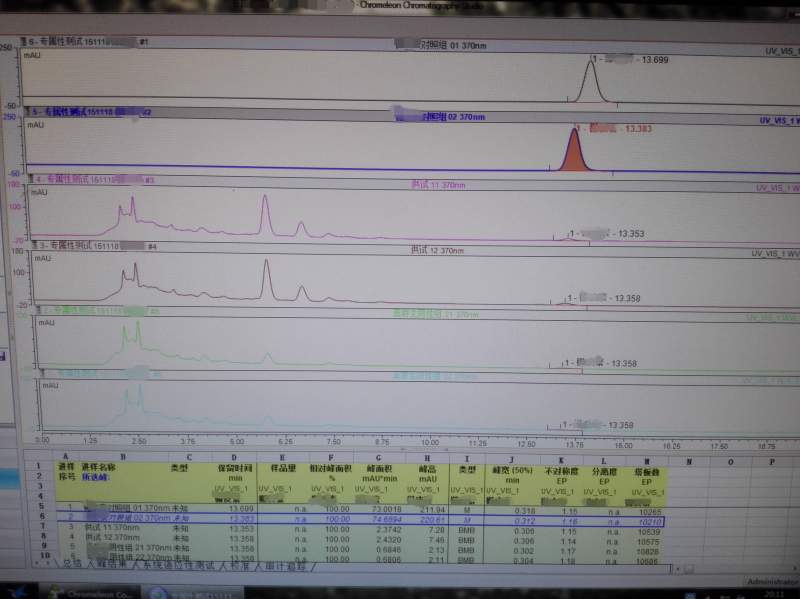Image resolution: width=800 pixels, height=599 pixels.
Task: Select column header D in the report table
Action: pos(234,457)
